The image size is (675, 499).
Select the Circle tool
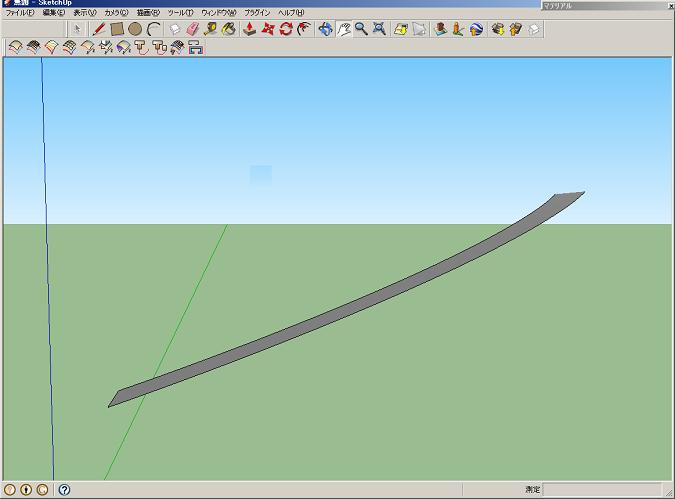coord(134,29)
